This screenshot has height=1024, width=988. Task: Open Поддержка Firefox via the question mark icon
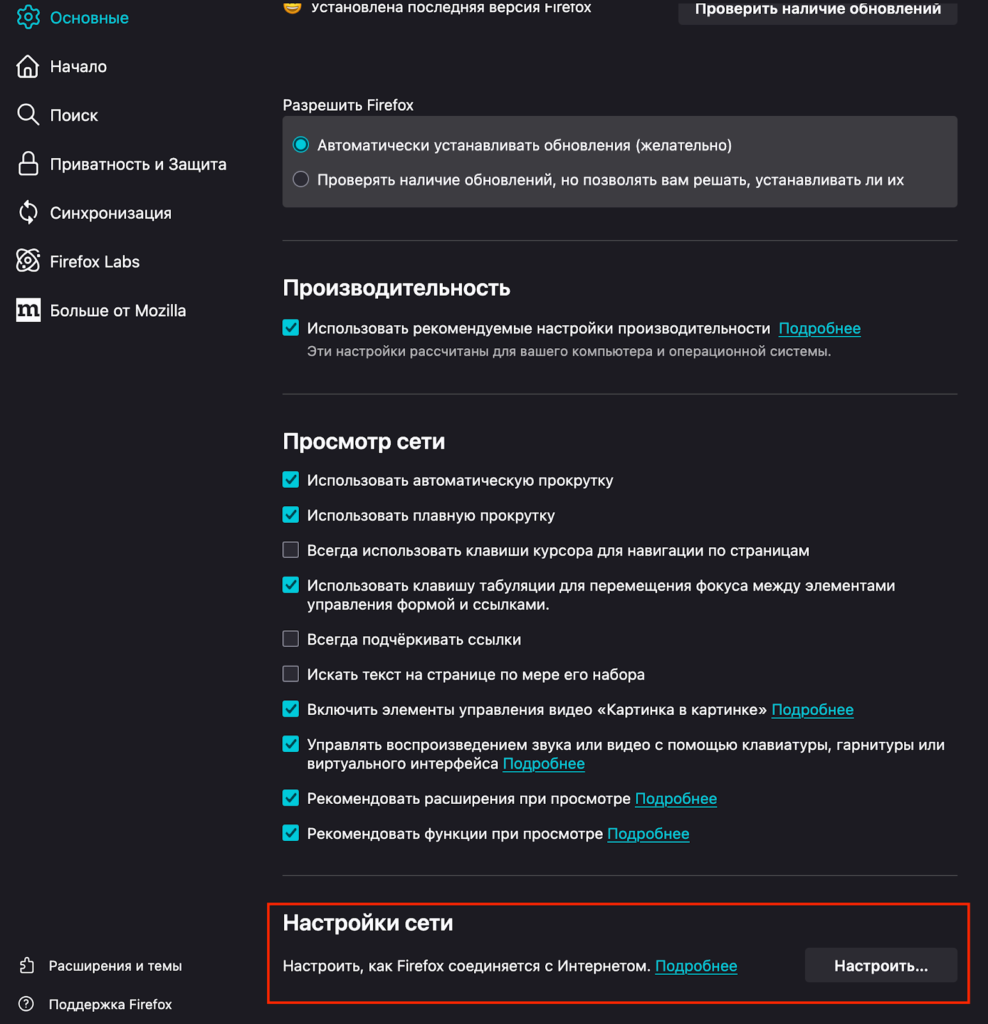point(27,1004)
